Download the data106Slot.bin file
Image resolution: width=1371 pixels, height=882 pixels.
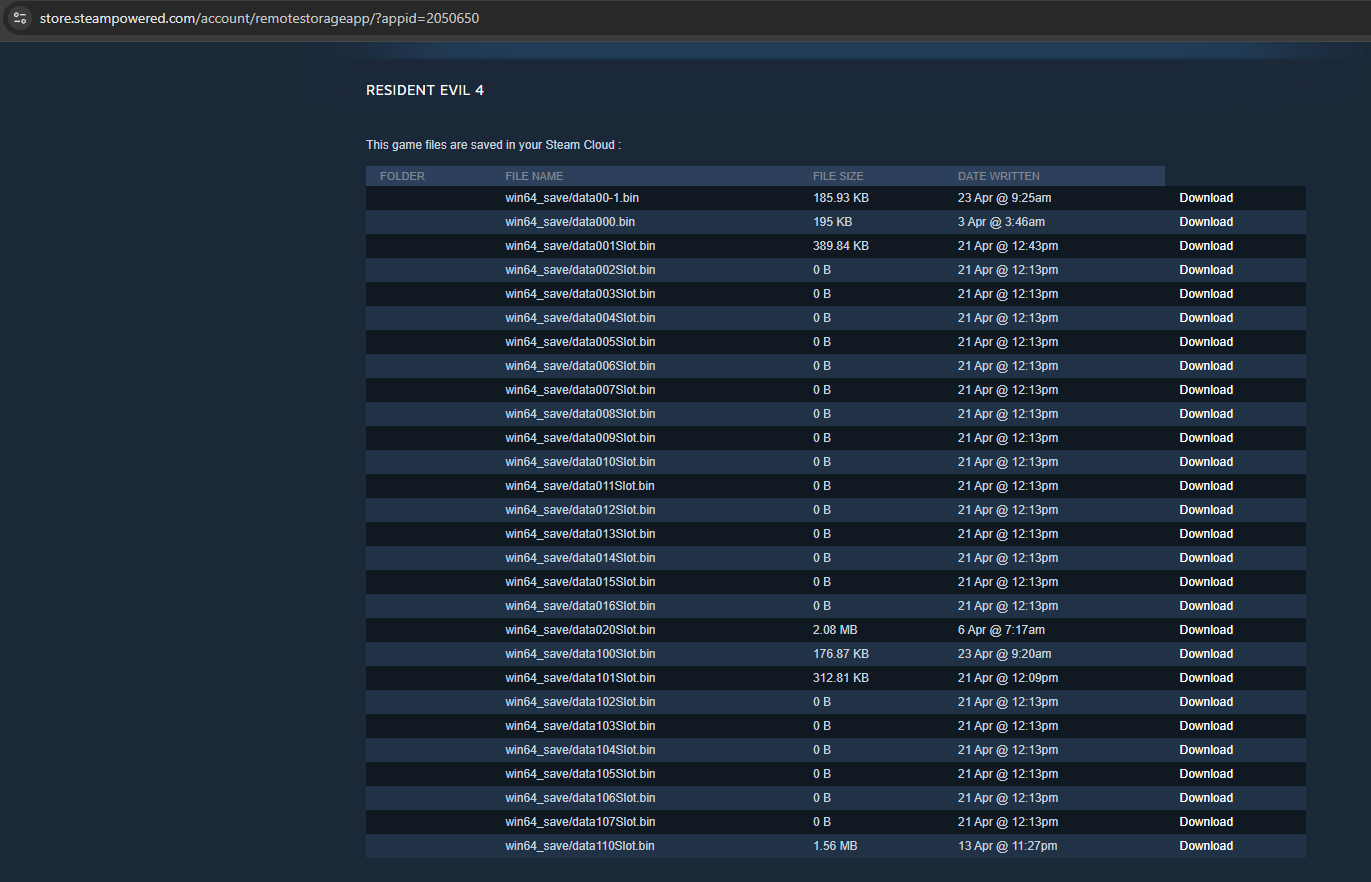click(x=1206, y=798)
